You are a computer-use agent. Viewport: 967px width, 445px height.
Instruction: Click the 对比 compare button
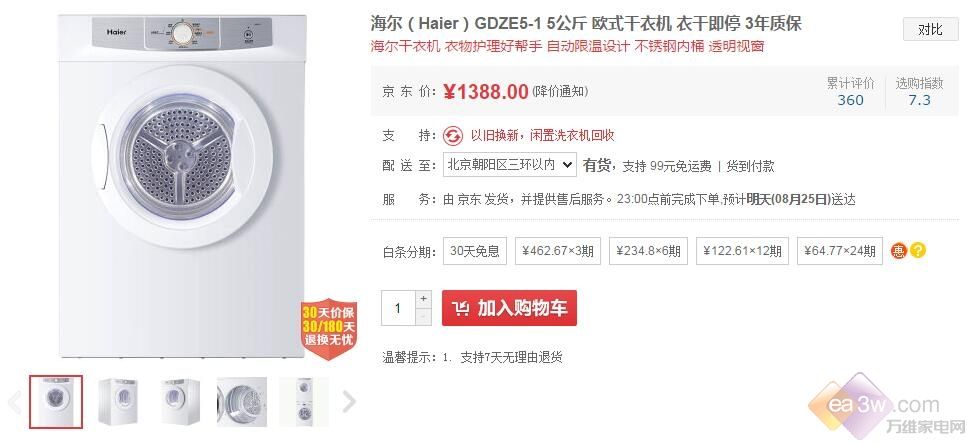pyautogui.click(x=931, y=29)
